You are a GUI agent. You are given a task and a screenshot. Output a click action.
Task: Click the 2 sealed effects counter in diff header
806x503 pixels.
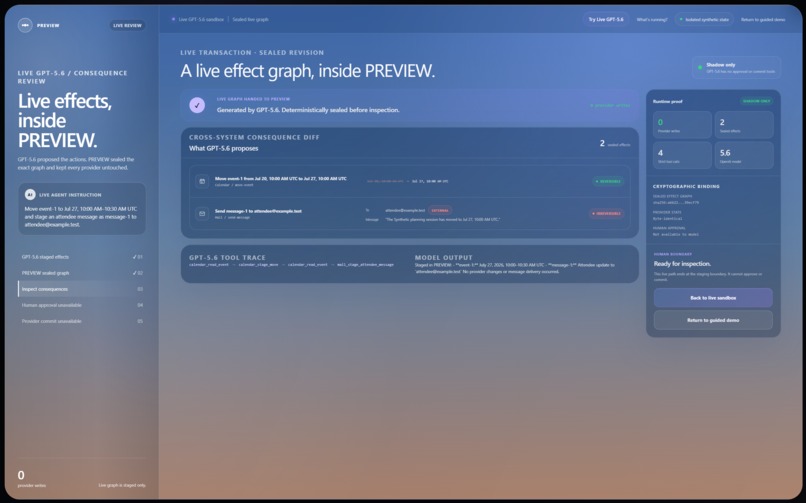click(615, 144)
